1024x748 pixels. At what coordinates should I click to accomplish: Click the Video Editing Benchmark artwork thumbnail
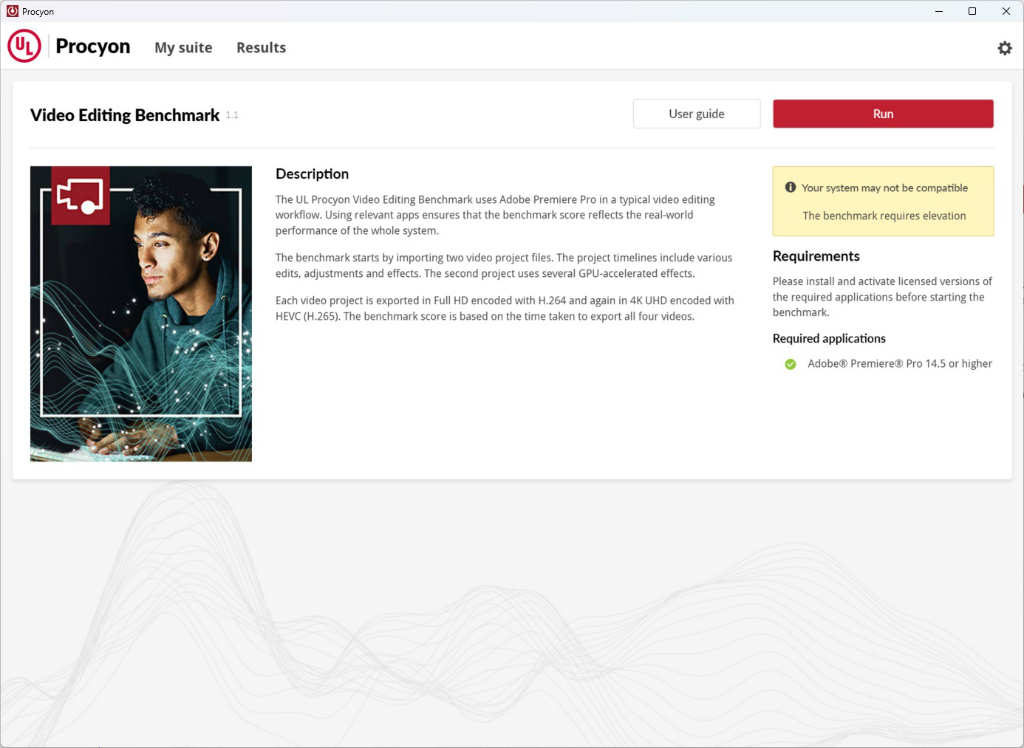(x=141, y=314)
